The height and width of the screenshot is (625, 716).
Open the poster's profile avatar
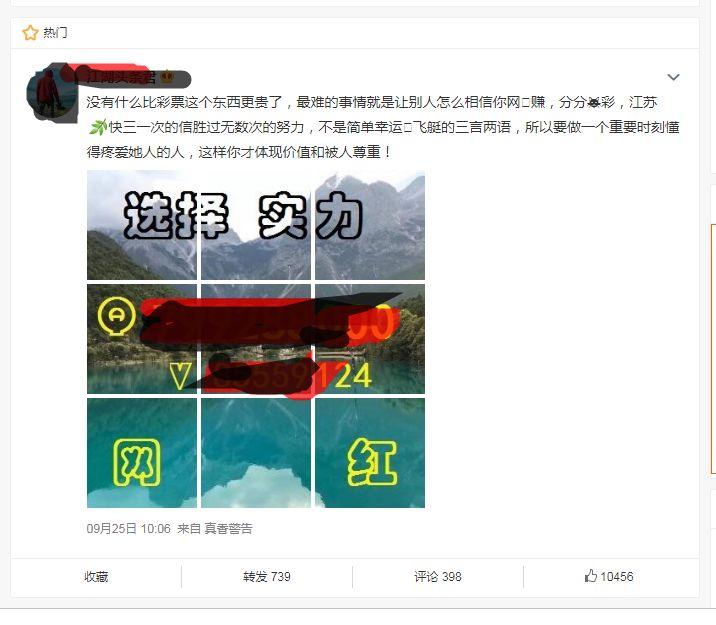click(52, 93)
